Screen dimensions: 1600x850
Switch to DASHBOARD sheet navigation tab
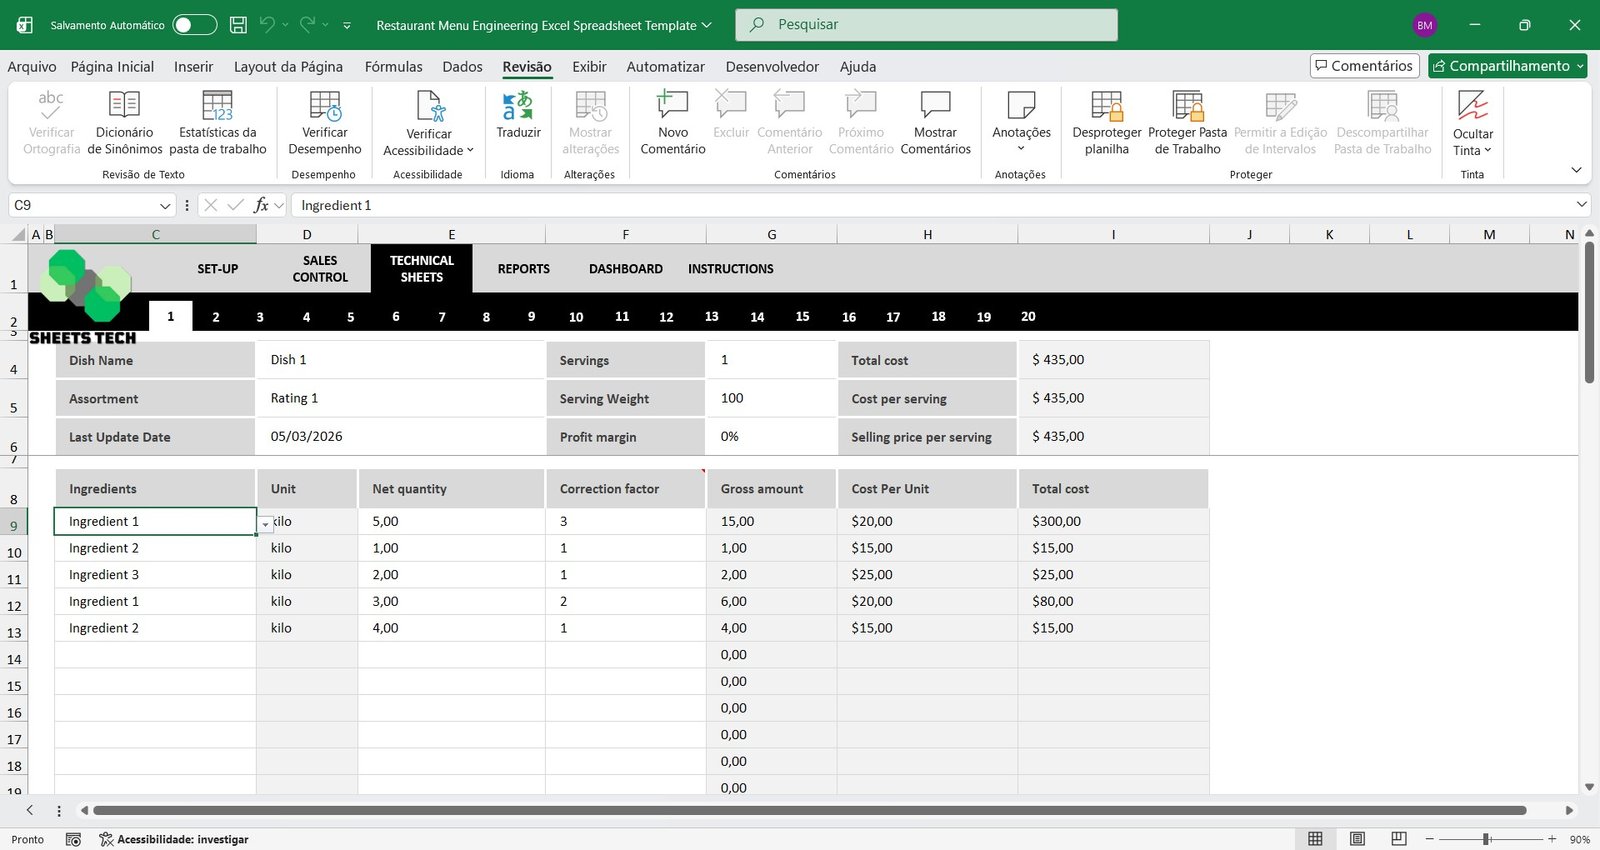(625, 269)
